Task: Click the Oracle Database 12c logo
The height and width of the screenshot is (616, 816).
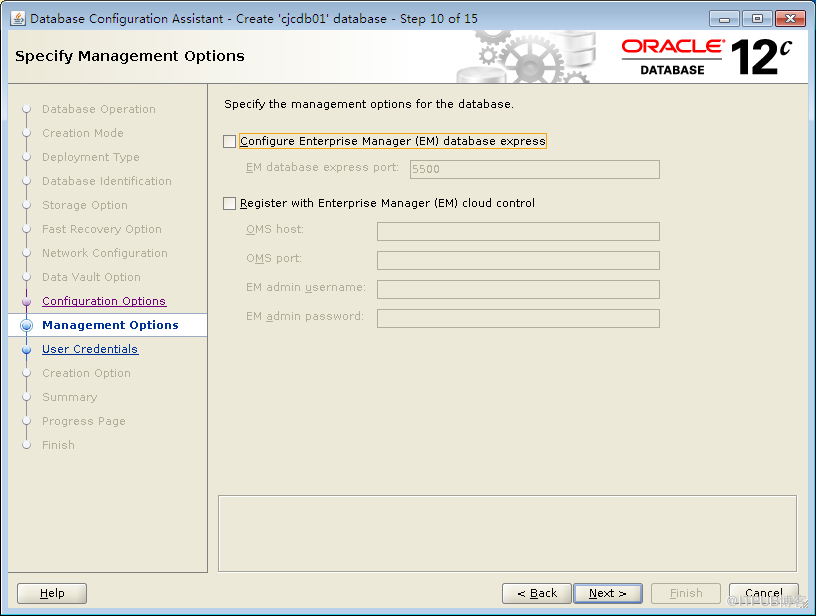Action: pyautogui.click(x=707, y=57)
